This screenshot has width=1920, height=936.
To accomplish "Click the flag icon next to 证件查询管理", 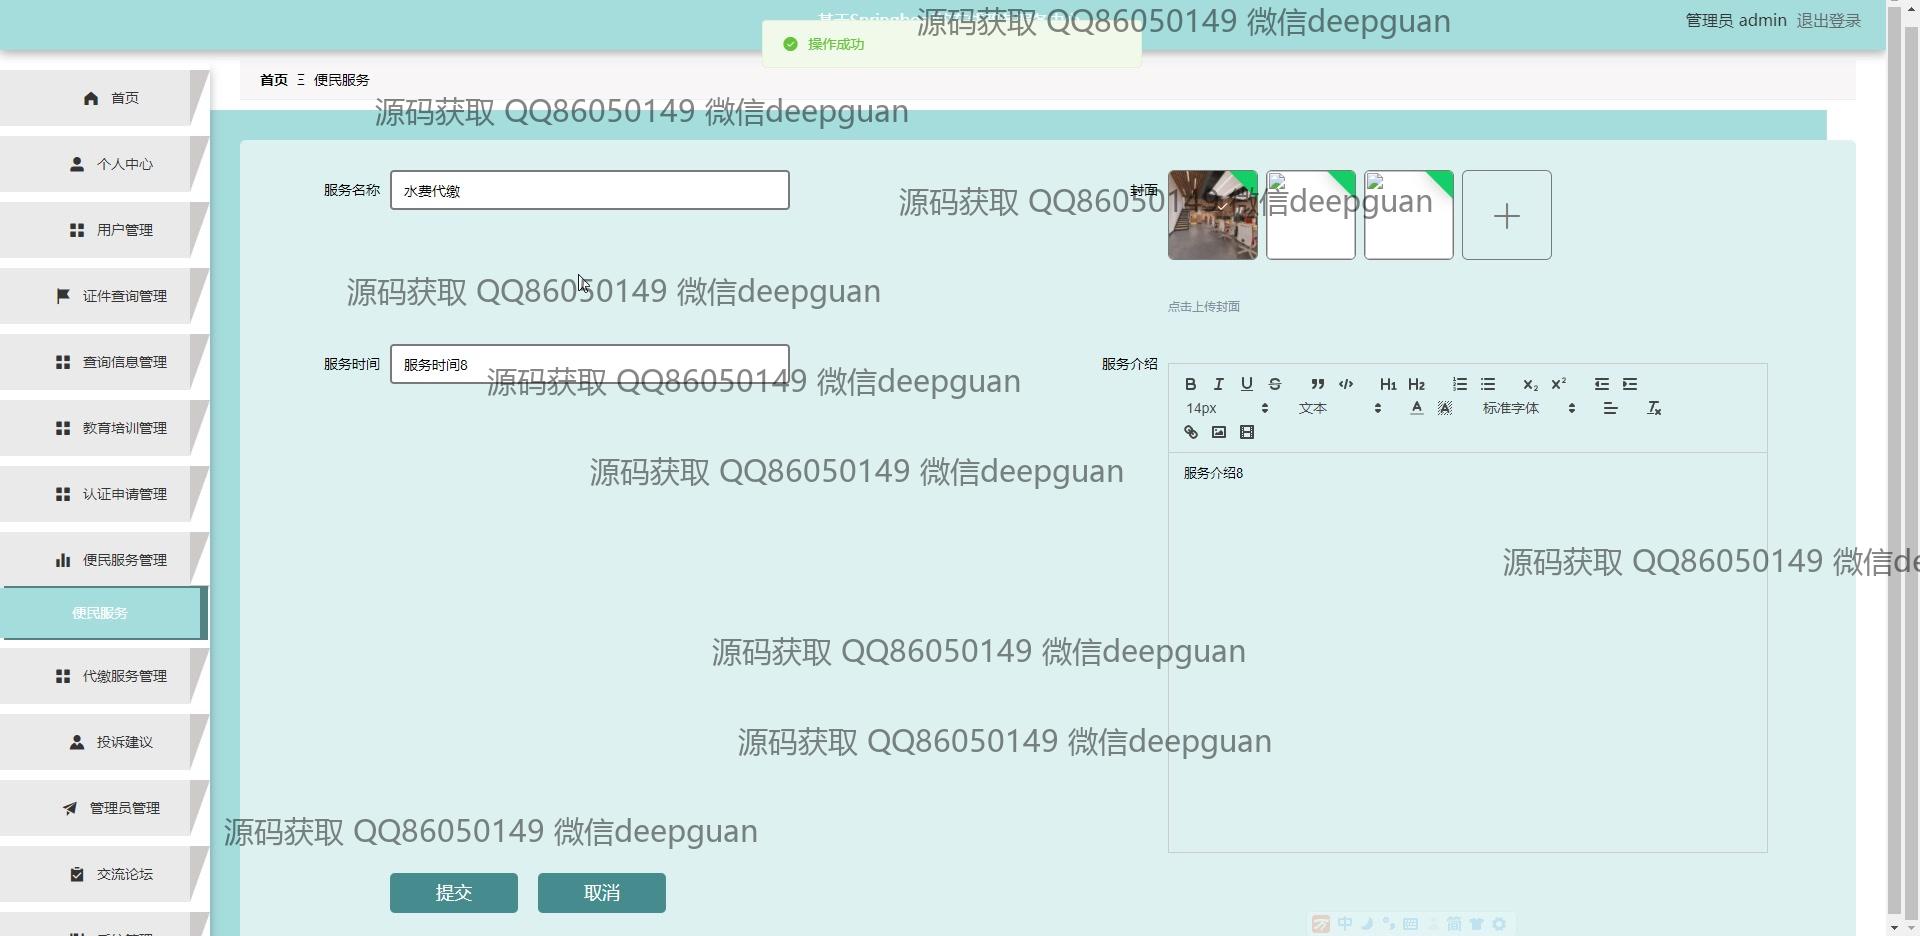I will click(x=63, y=296).
